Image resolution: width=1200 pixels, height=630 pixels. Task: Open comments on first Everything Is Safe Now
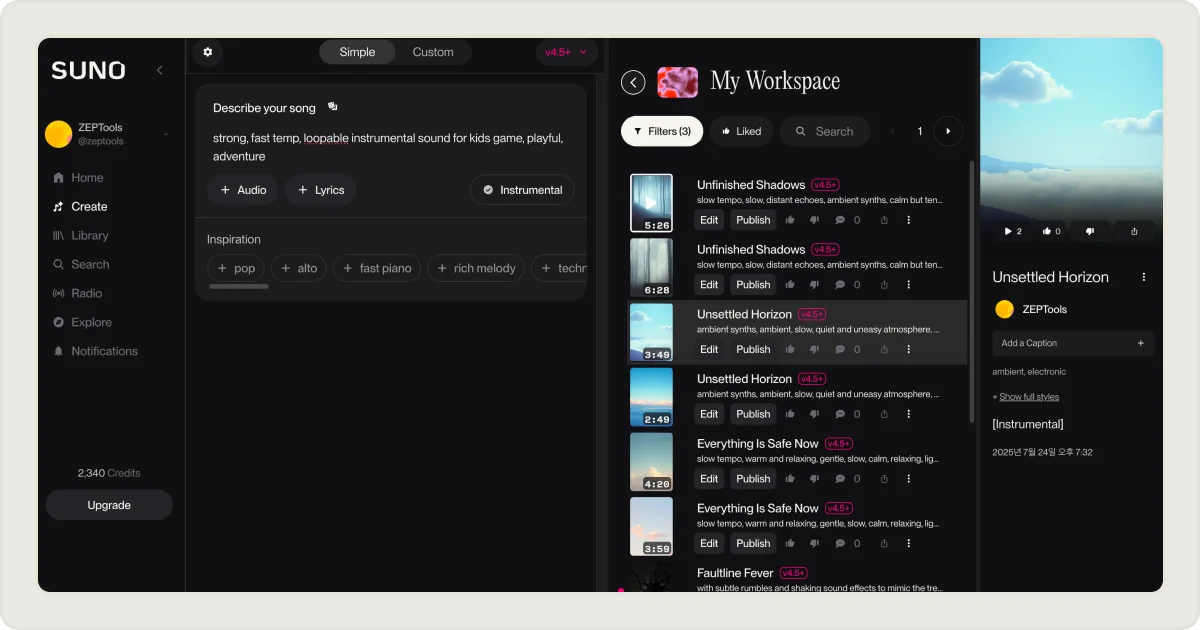click(x=840, y=478)
